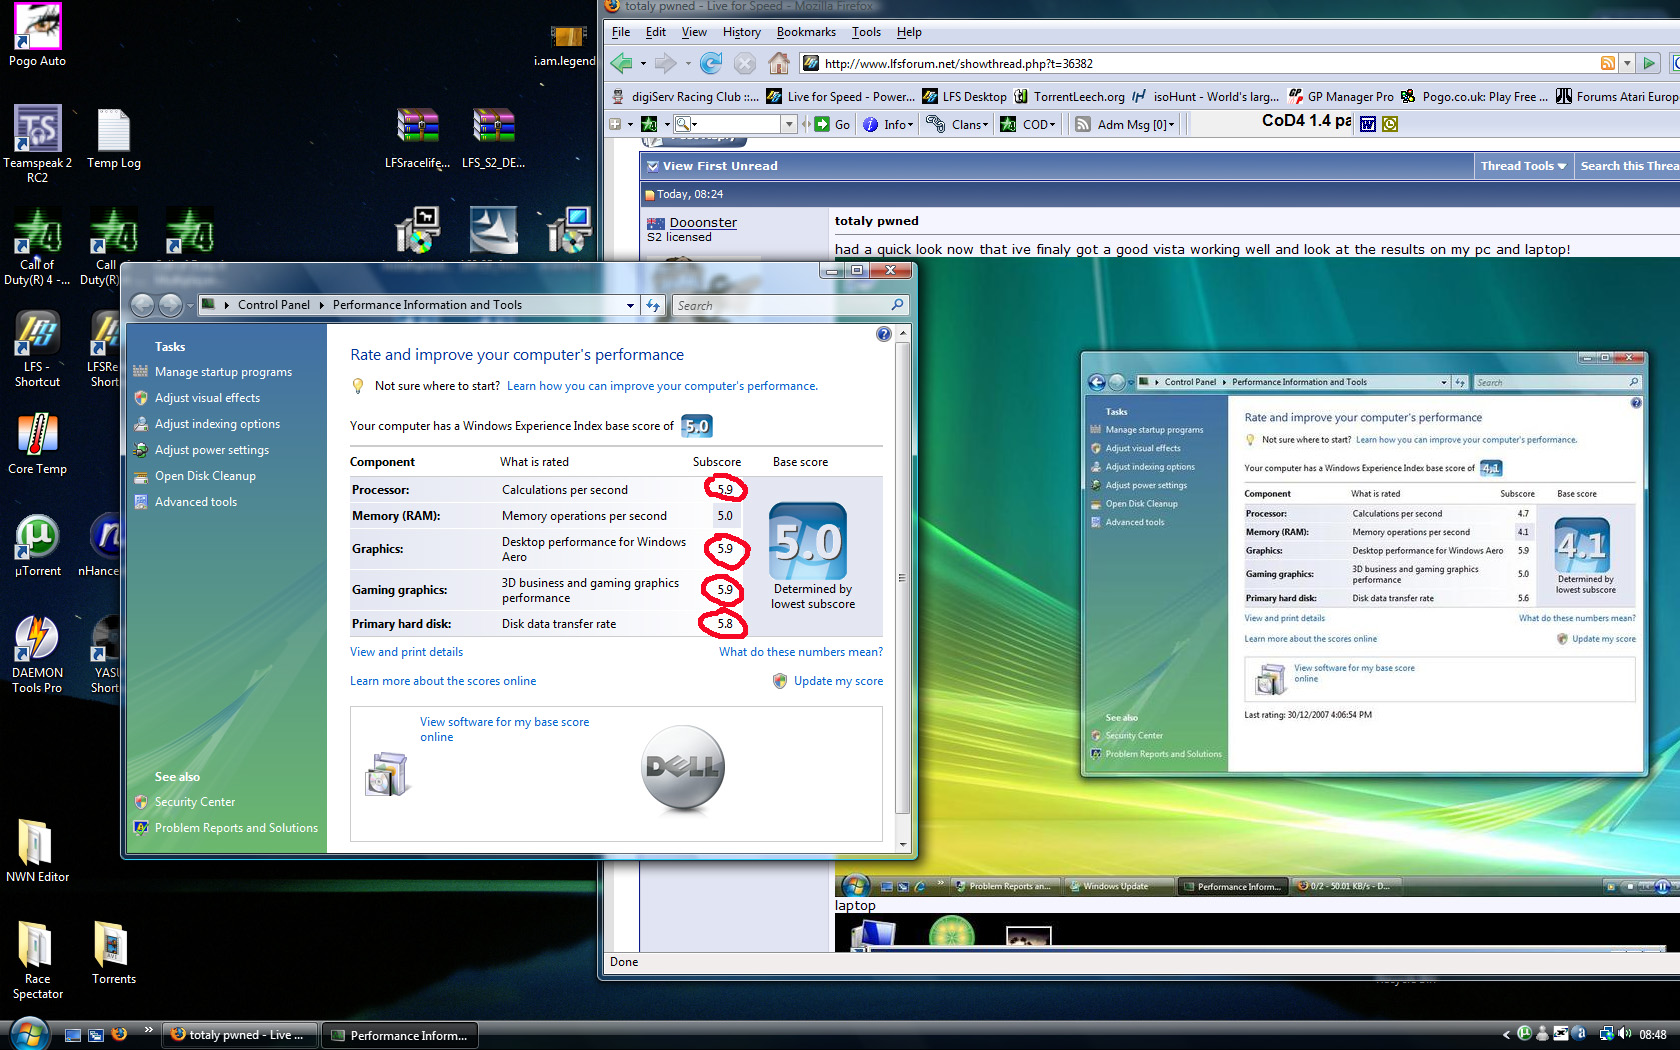The width and height of the screenshot is (1680, 1050).
Task: Show hidden system tray icons chevron
Action: point(1506,1034)
